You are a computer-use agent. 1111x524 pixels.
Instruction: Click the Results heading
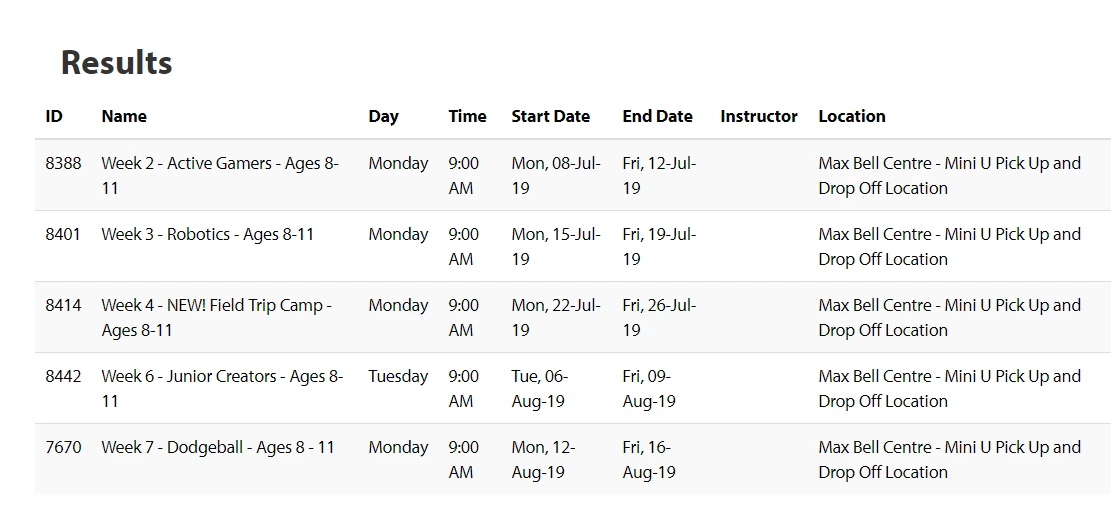pyautogui.click(x=116, y=63)
